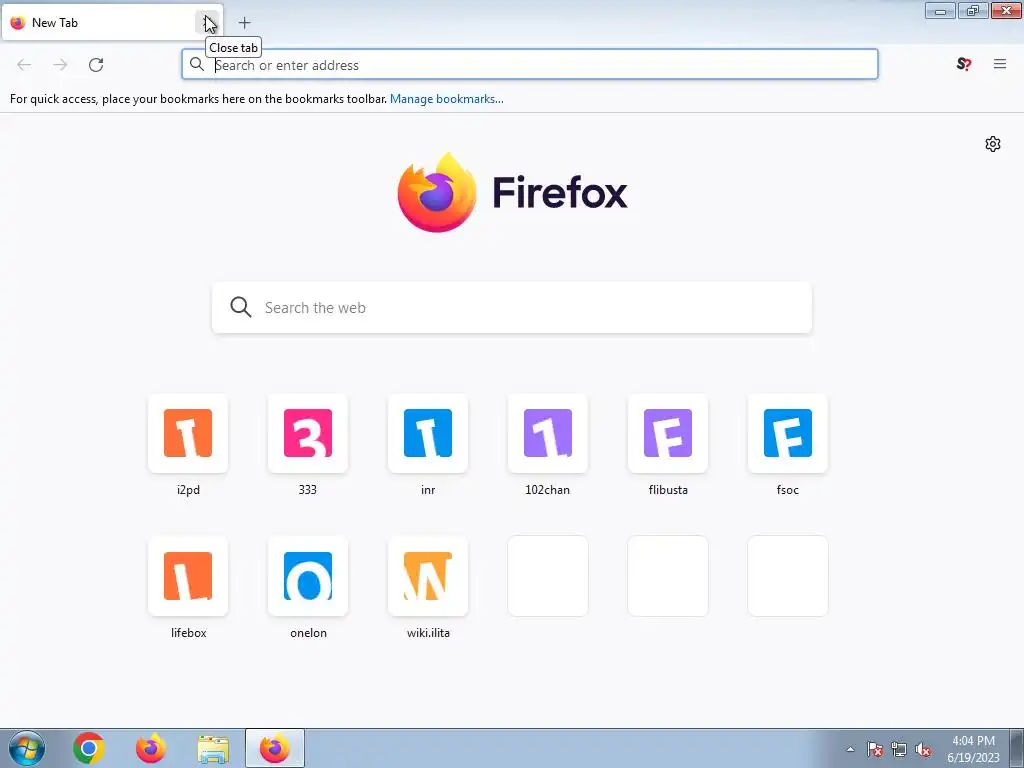Close the New Tab tab
The image size is (1024, 768).
click(x=207, y=23)
